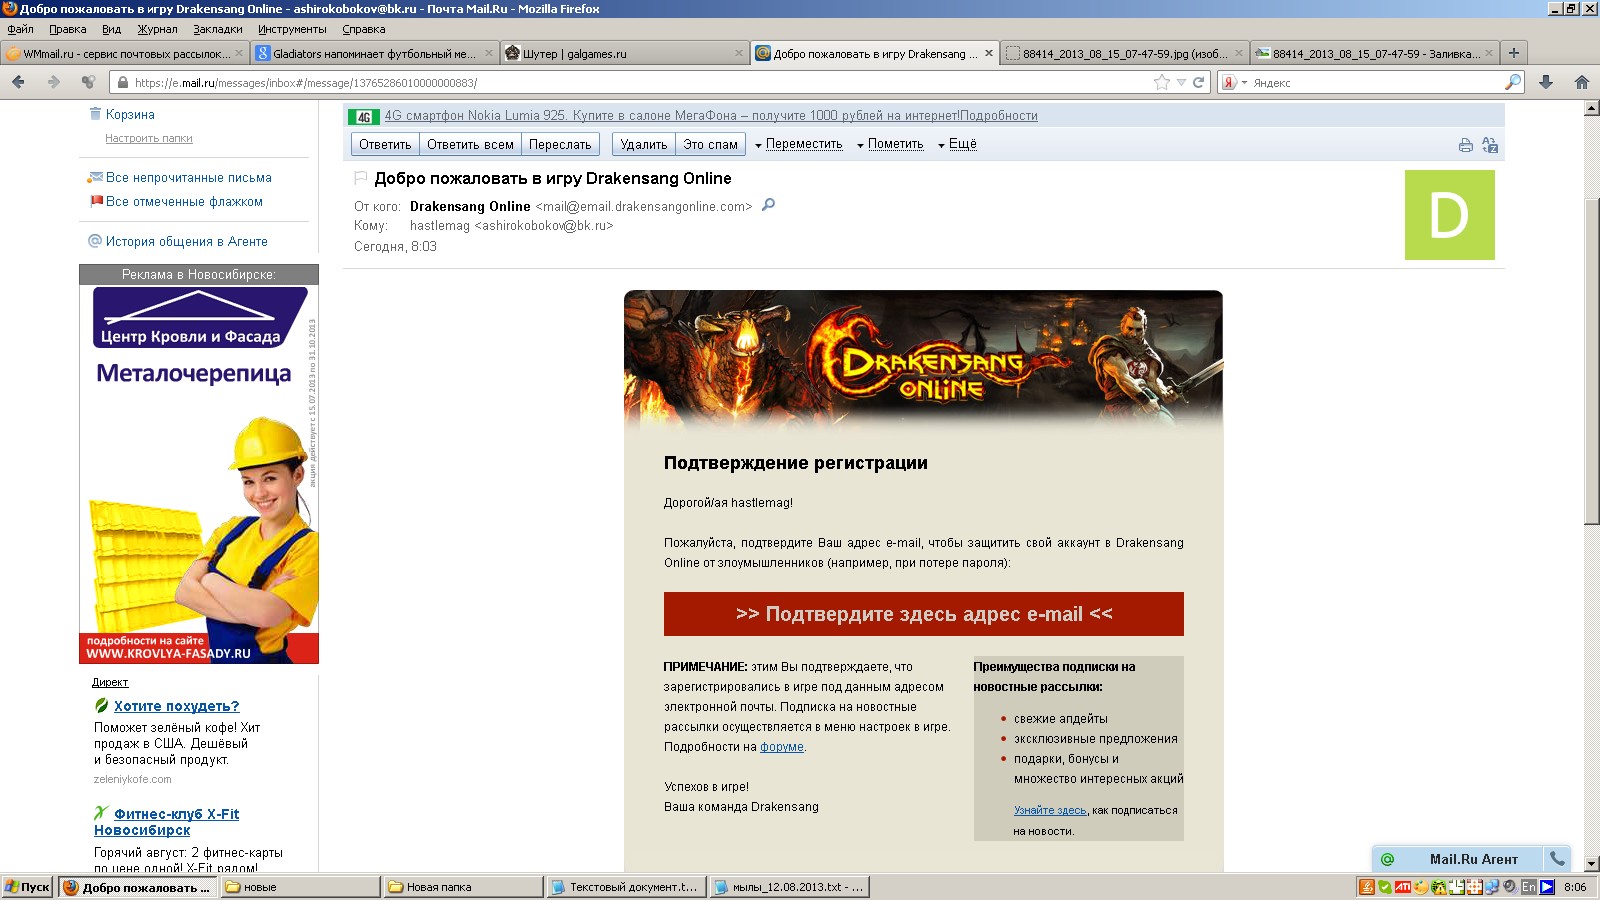Click the Drakensang Online banner image
The height and width of the screenshot is (900, 1600).
[923, 360]
